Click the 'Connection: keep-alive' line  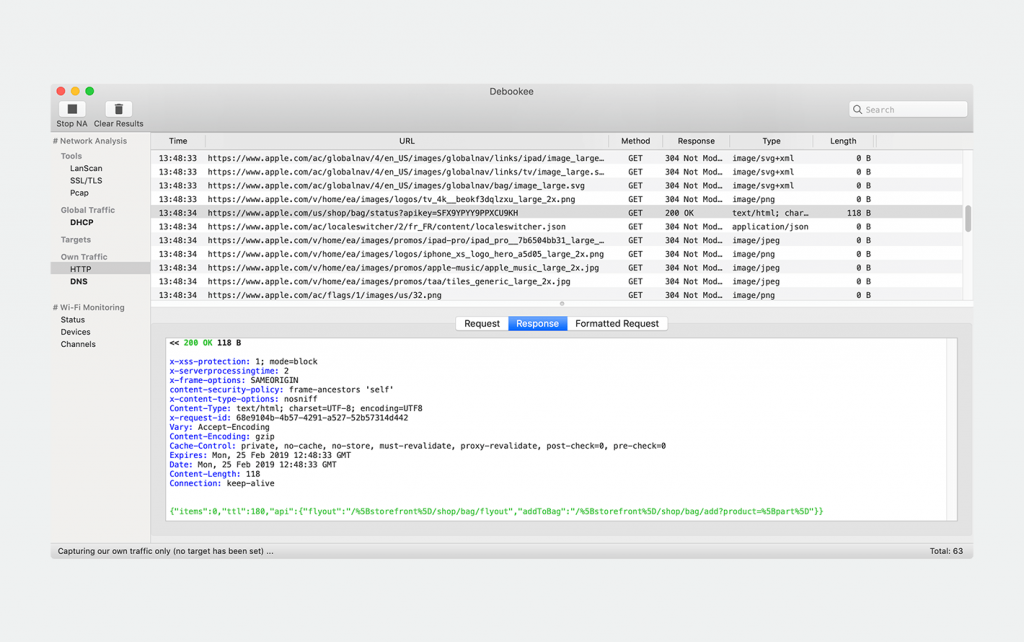point(222,484)
